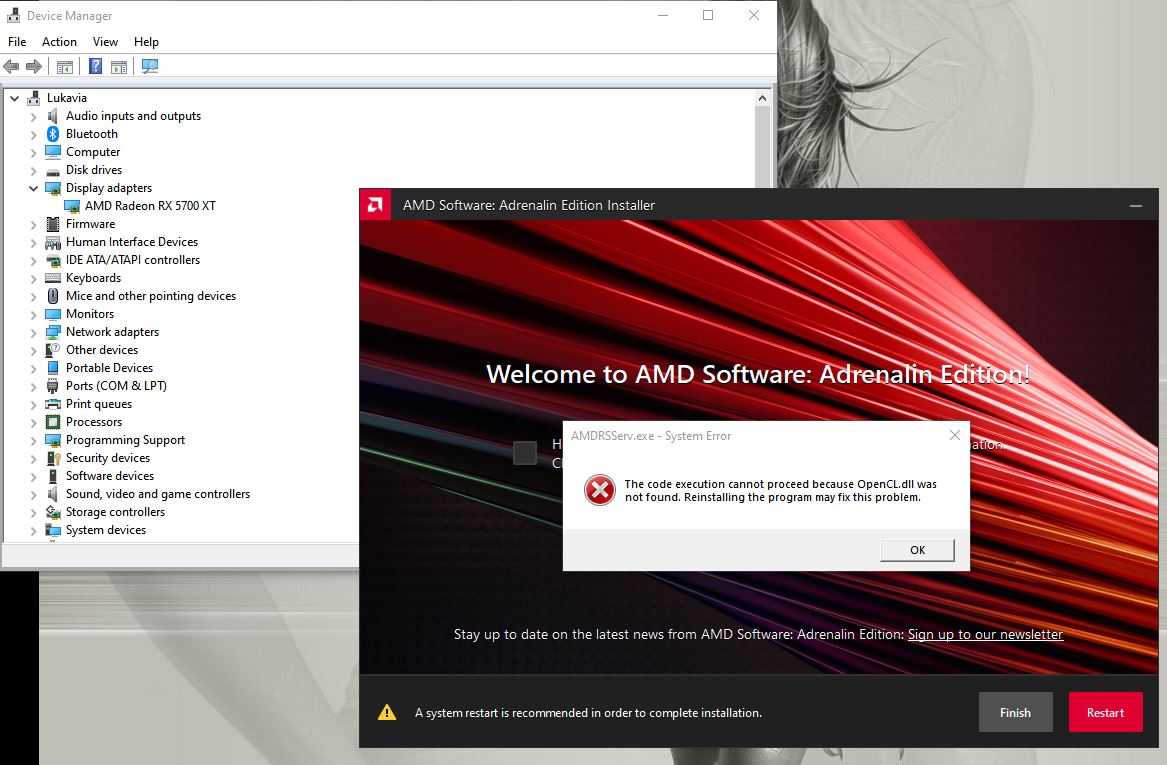Open the Help menu in Device Manager

(x=146, y=42)
